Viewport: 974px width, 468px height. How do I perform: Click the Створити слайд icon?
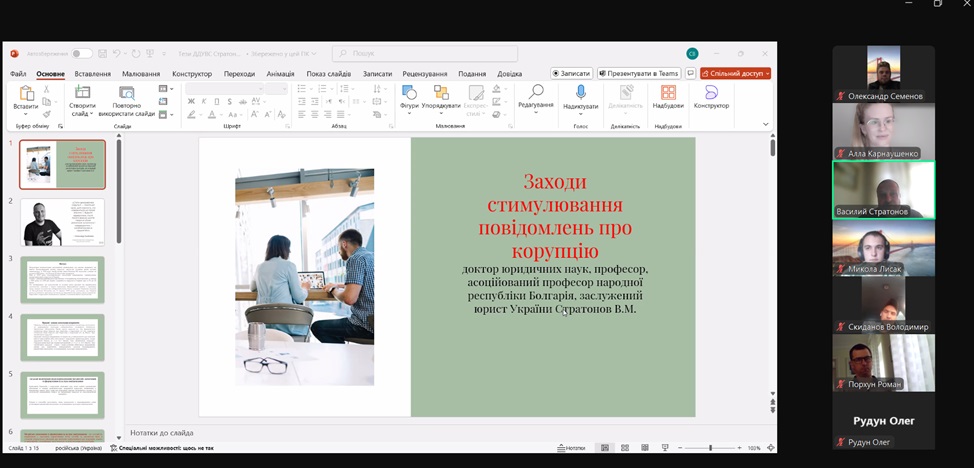click(82, 93)
